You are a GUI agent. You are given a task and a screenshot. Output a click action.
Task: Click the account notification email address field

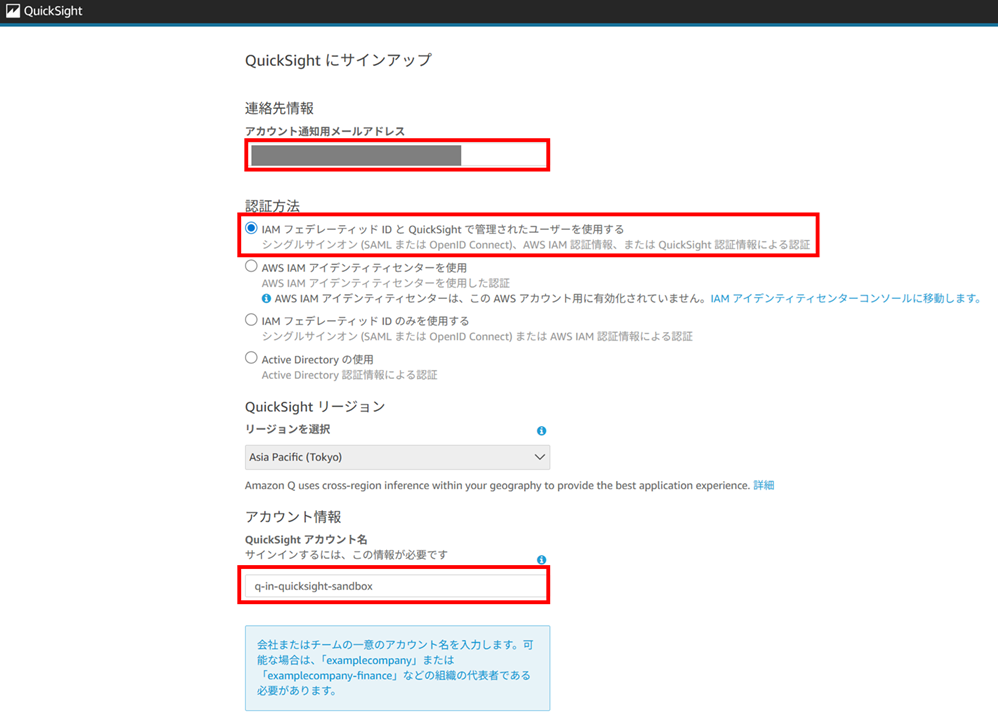(x=397, y=155)
